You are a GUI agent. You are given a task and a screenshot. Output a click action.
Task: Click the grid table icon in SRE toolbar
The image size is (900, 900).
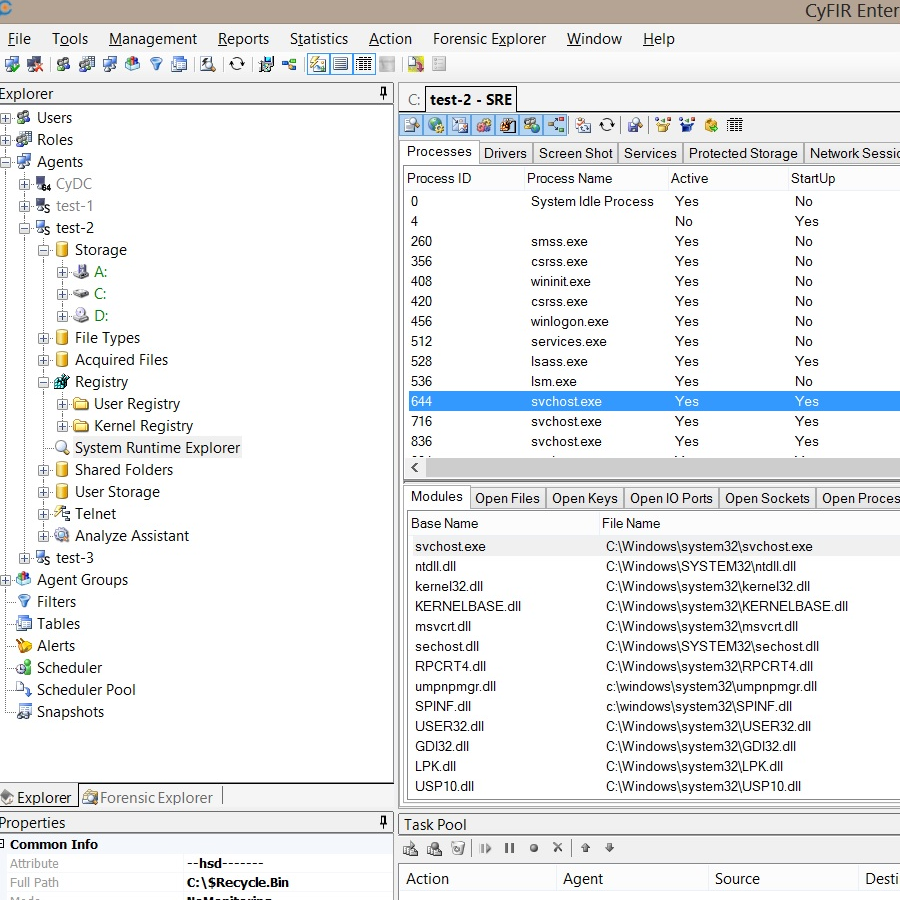point(735,125)
